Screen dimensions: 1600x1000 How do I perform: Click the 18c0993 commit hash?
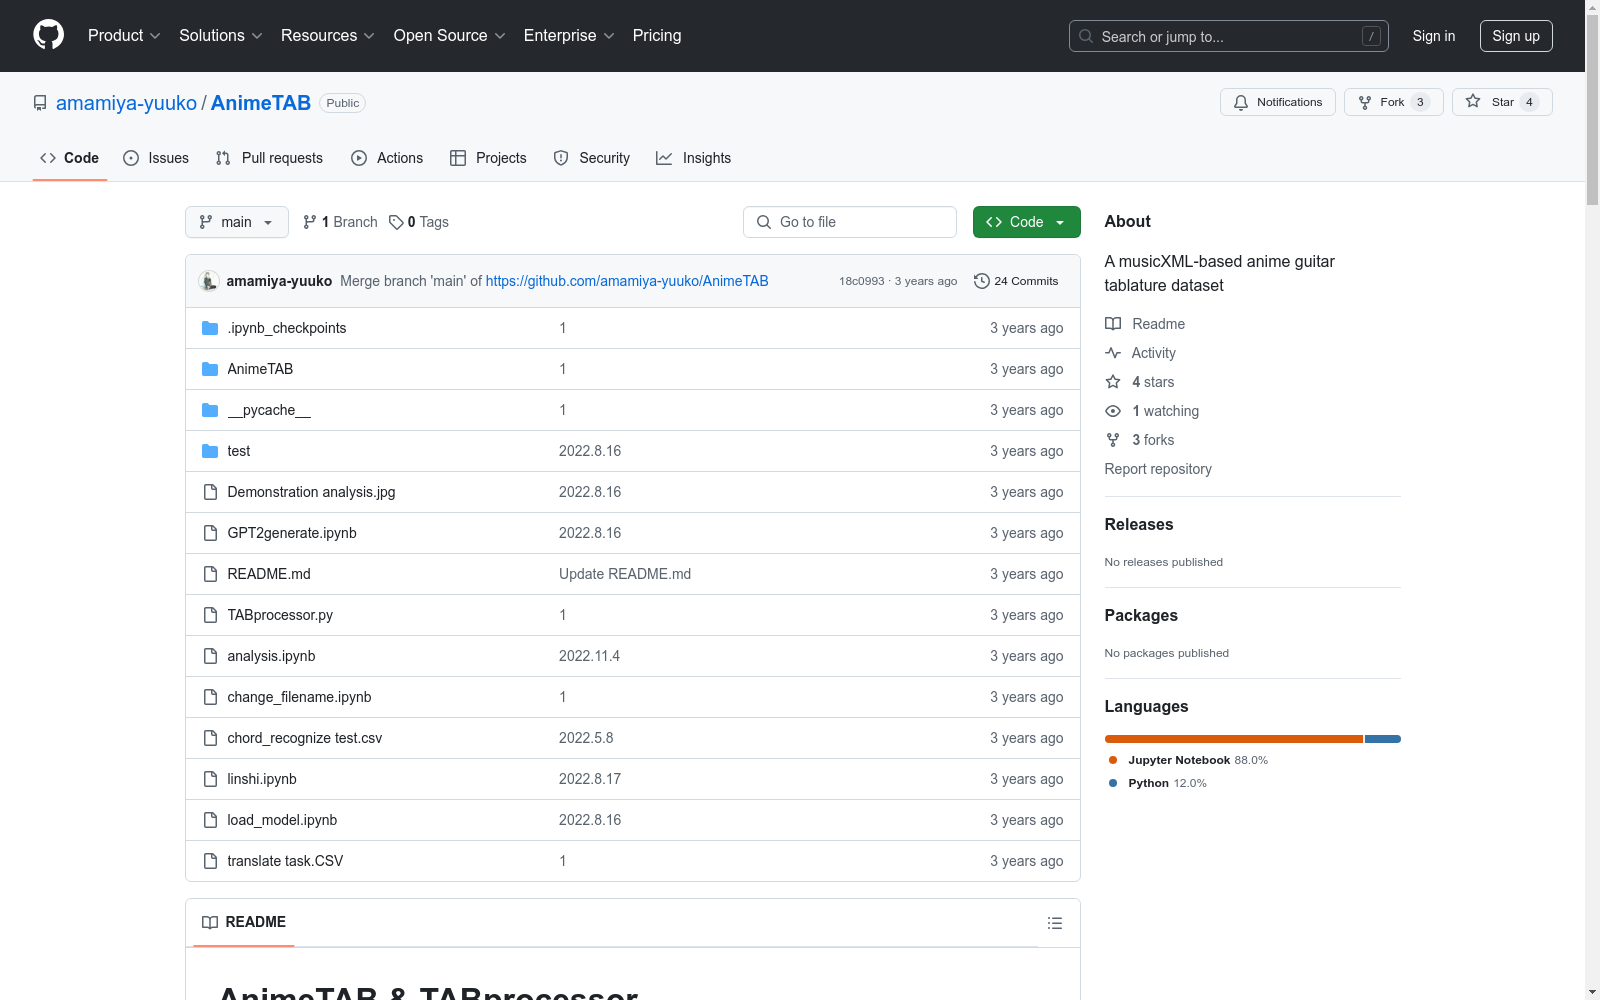click(x=862, y=281)
